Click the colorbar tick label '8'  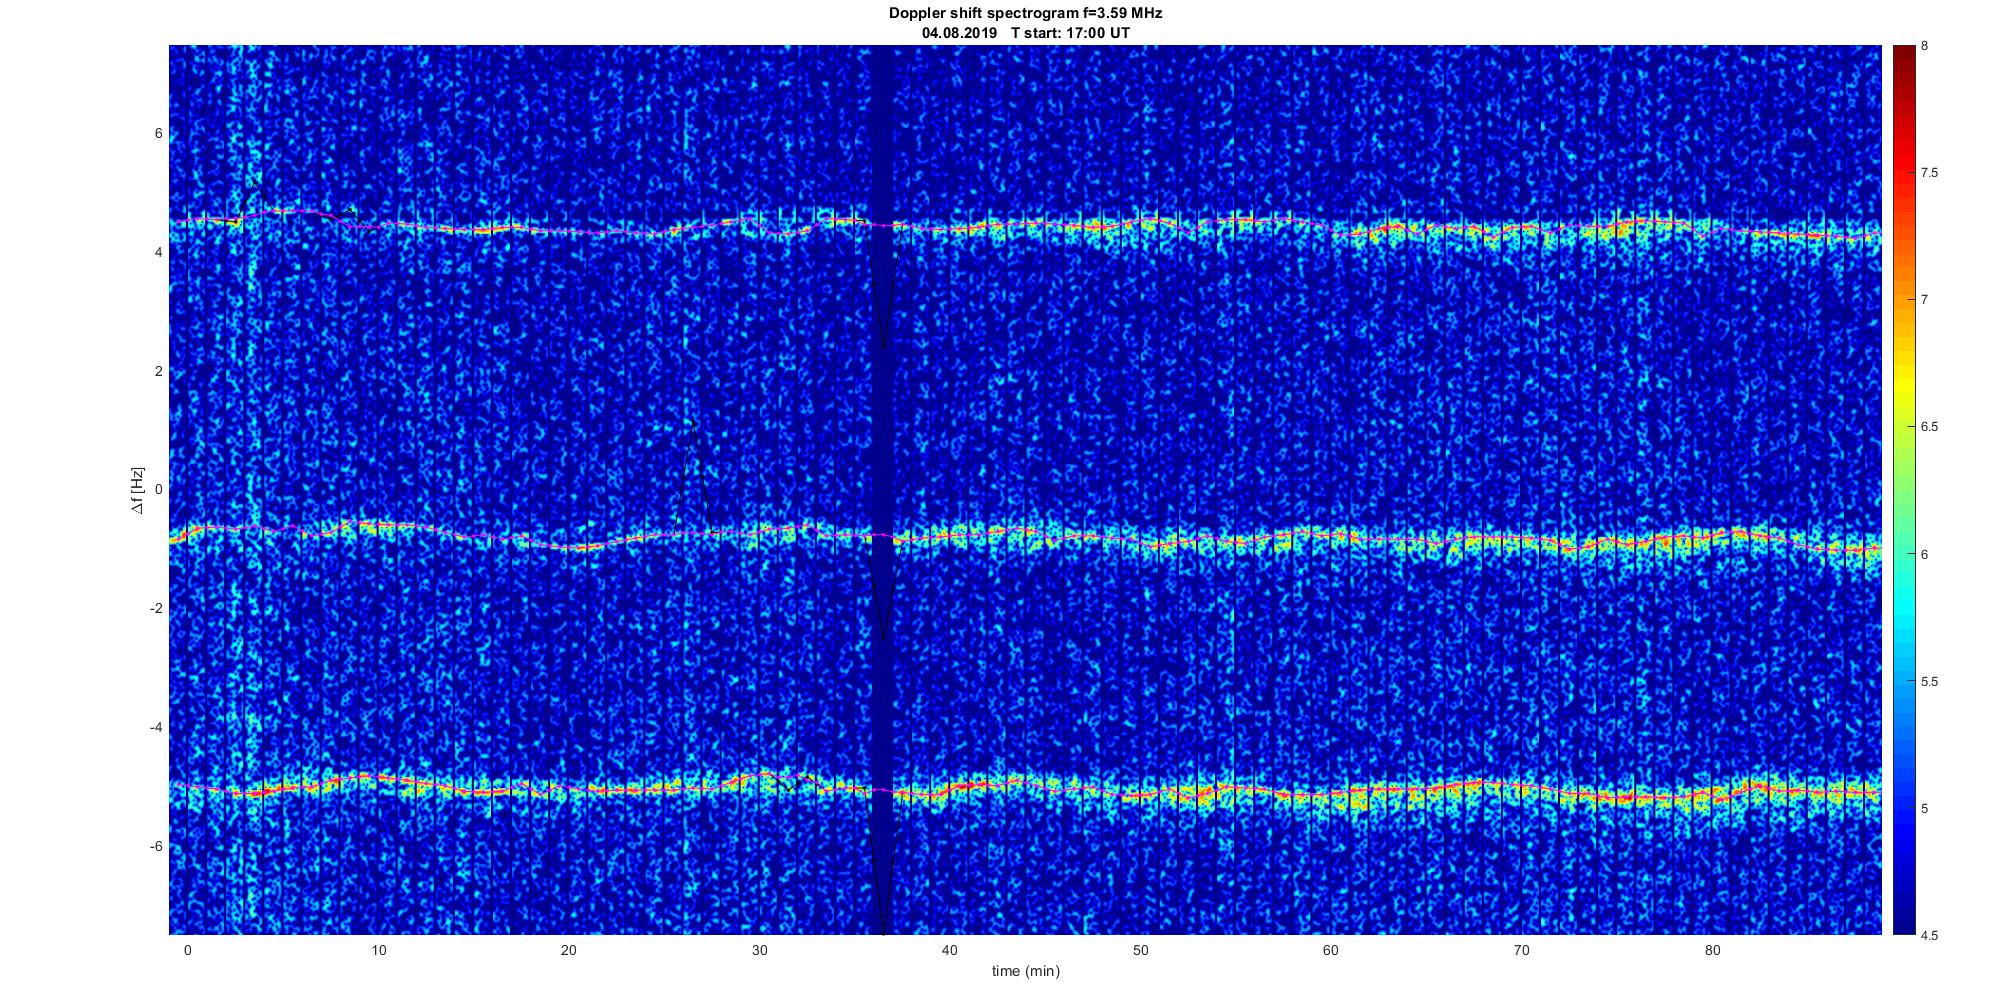(1925, 46)
